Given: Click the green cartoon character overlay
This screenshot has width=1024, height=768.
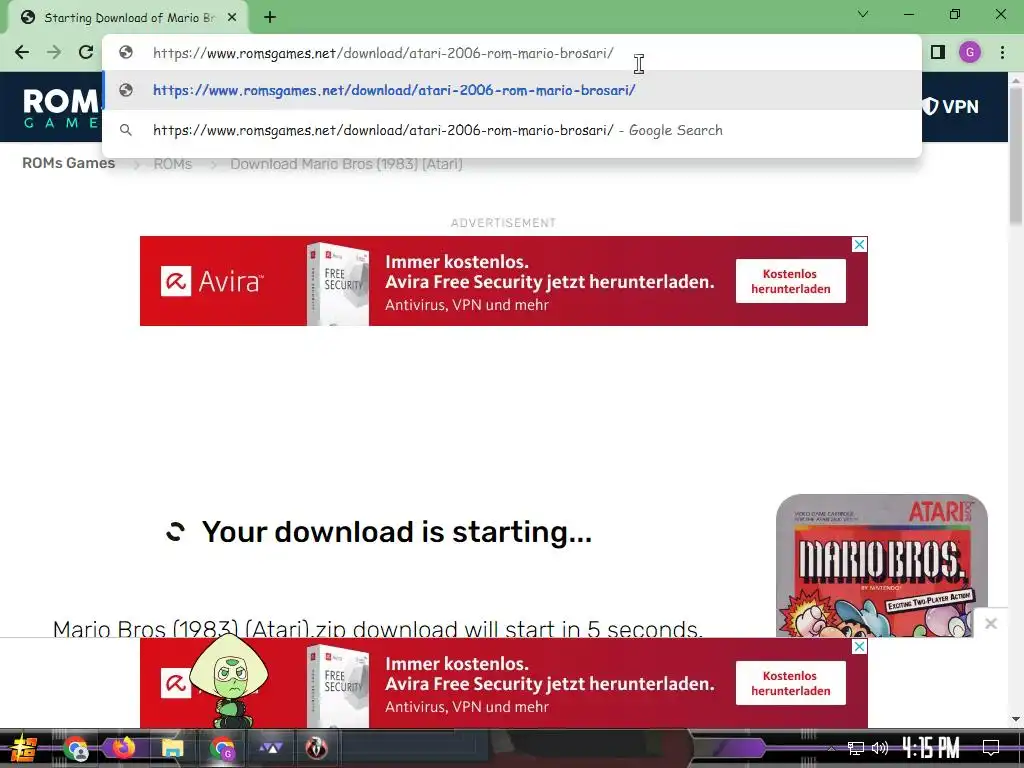Looking at the screenshot, I should point(229,680).
